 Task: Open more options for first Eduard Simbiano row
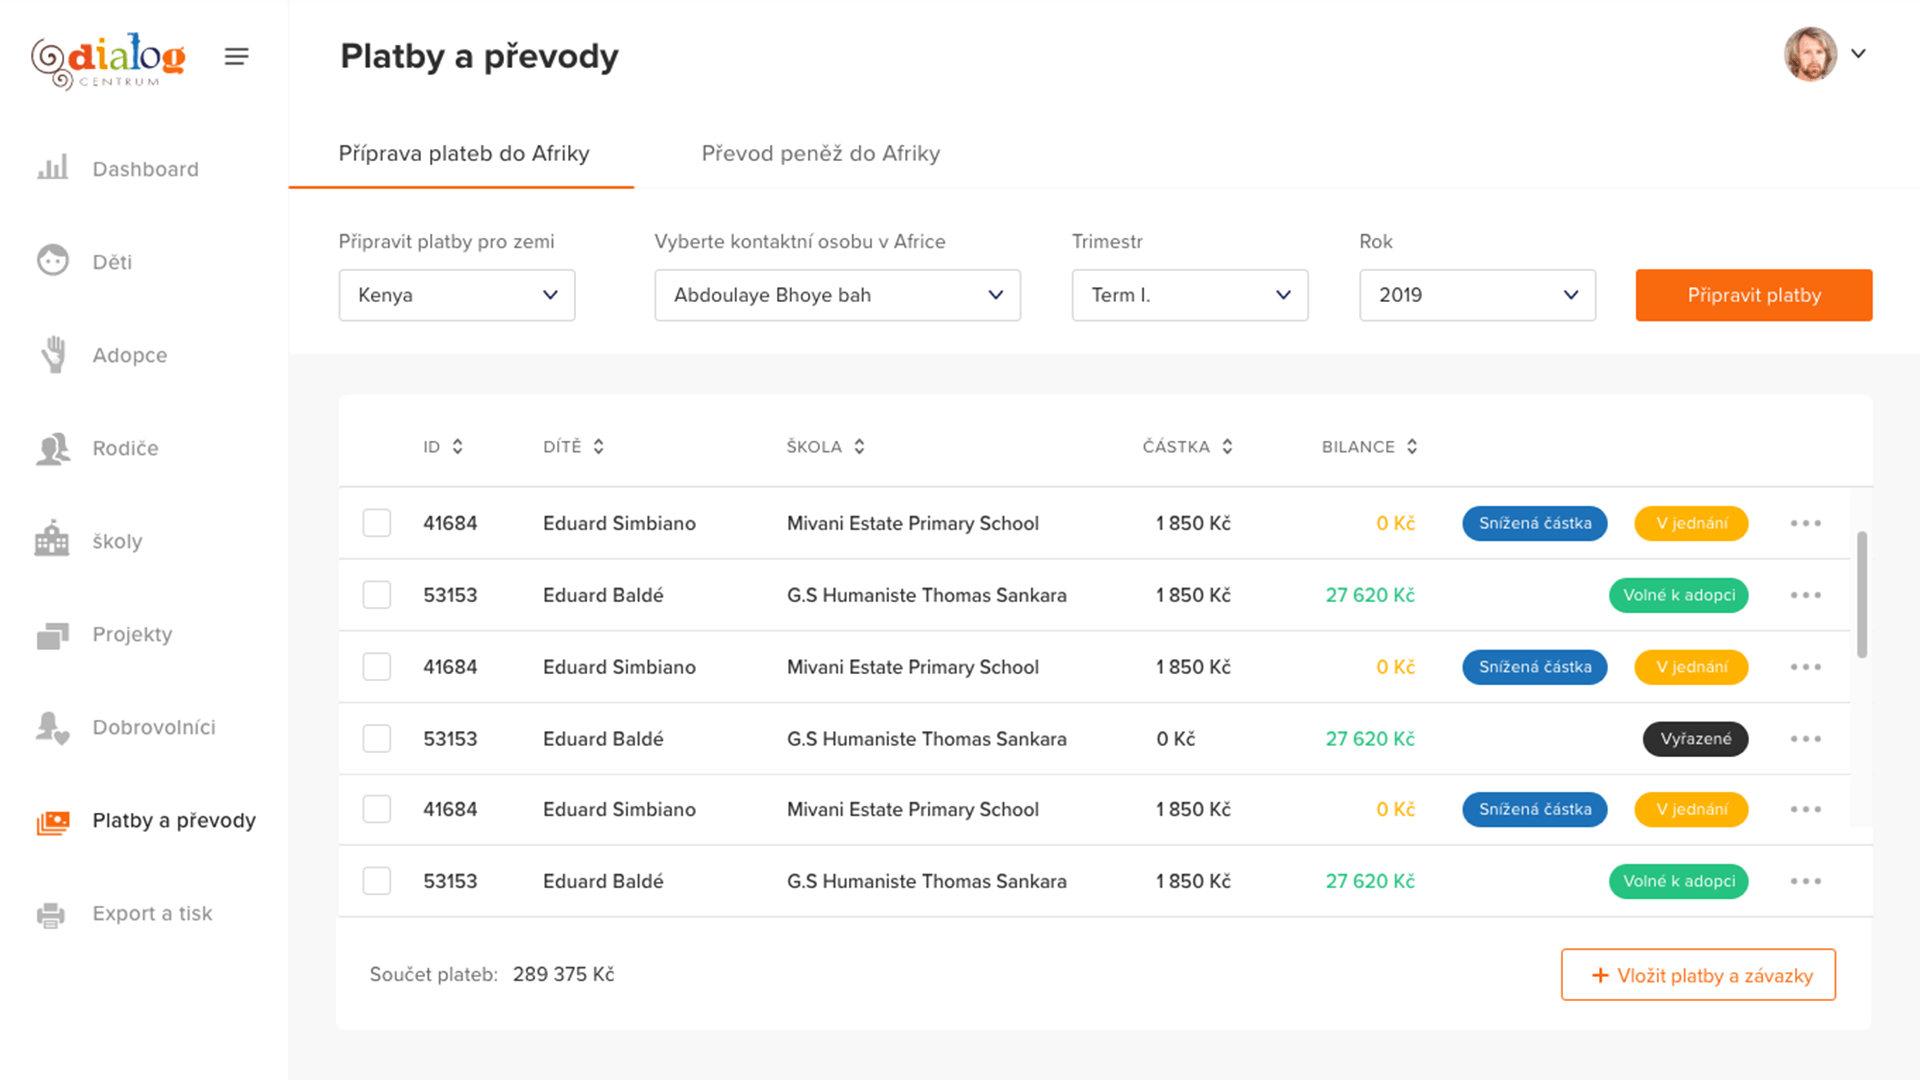1806,523
